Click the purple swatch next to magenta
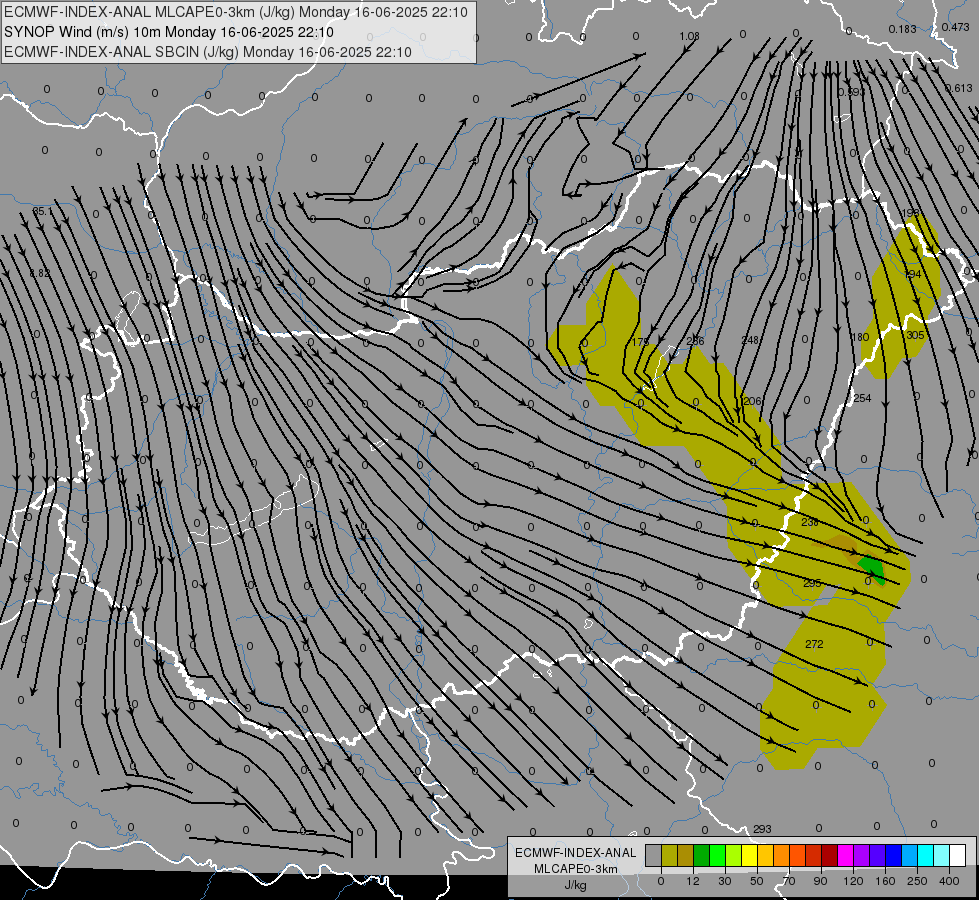The height and width of the screenshot is (900, 979). click(x=862, y=855)
